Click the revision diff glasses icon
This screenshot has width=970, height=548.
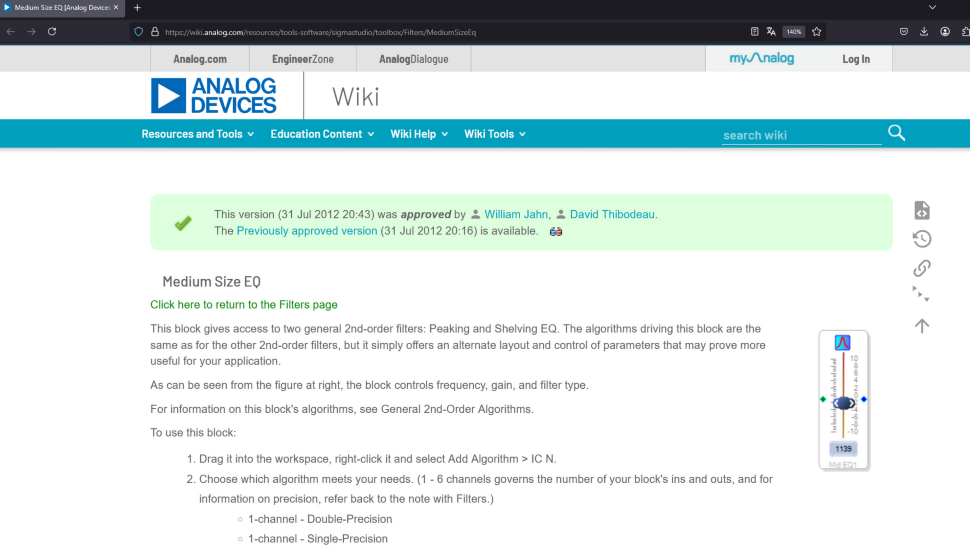(x=556, y=231)
